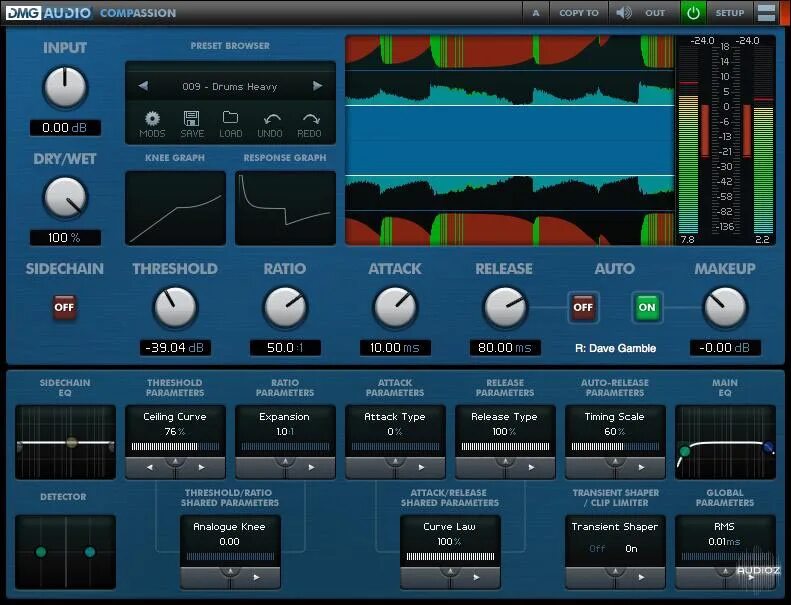Viewport: 791px width, 605px height.
Task: Click the Response Graph display
Action: pyautogui.click(x=285, y=208)
